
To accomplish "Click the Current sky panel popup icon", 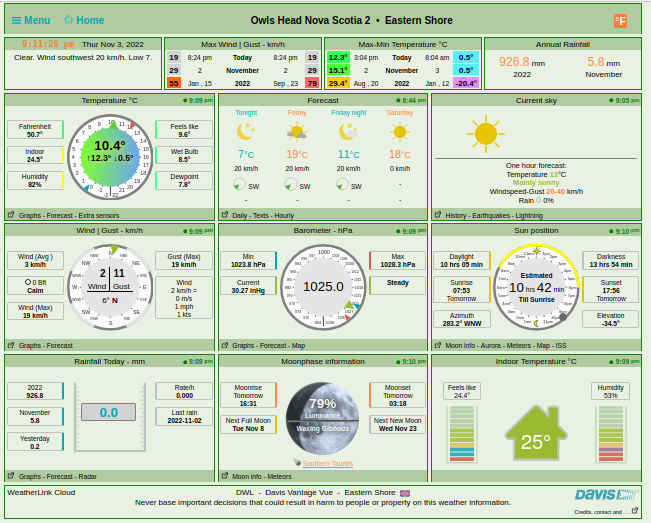I will 438,215.
